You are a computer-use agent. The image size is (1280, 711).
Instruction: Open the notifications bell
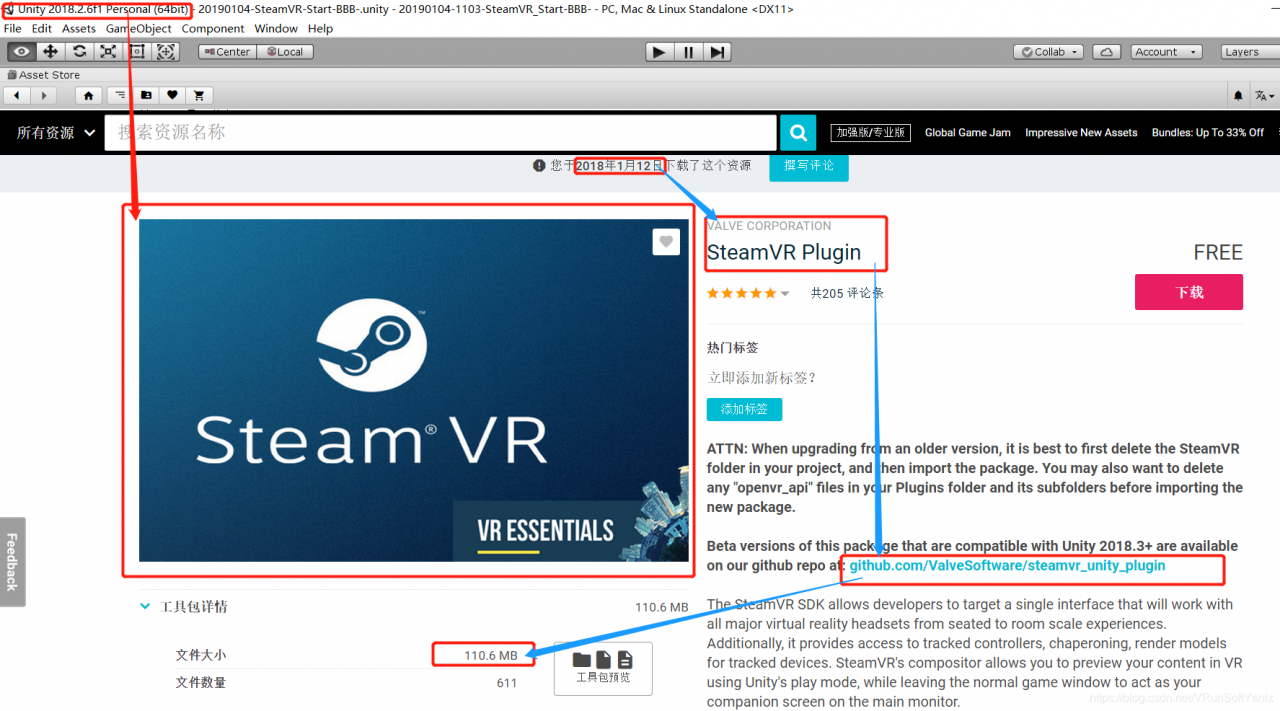(x=1238, y=95)
